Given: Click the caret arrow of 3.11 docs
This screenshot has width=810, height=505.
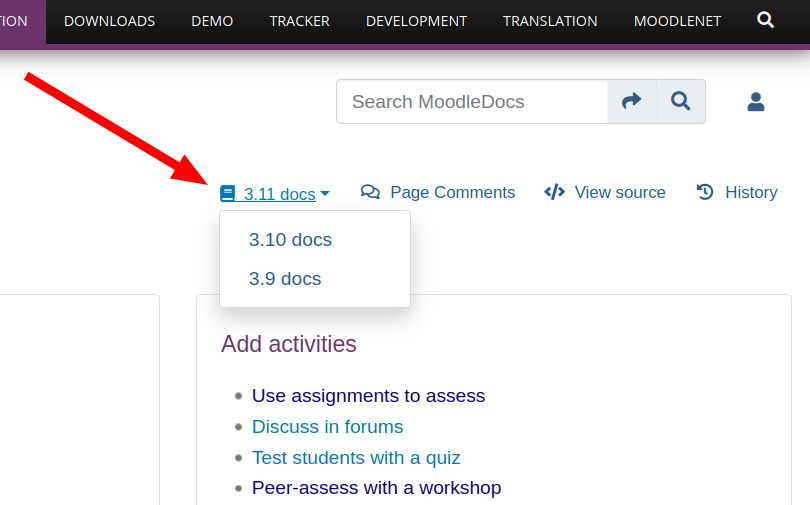Looking at the screenshot, I should (x=324, y=194).
